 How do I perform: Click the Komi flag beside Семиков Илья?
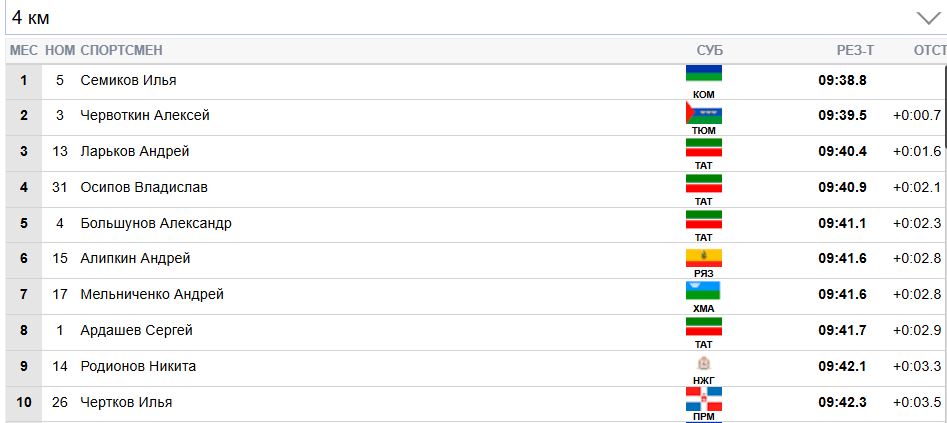(703, 74)
